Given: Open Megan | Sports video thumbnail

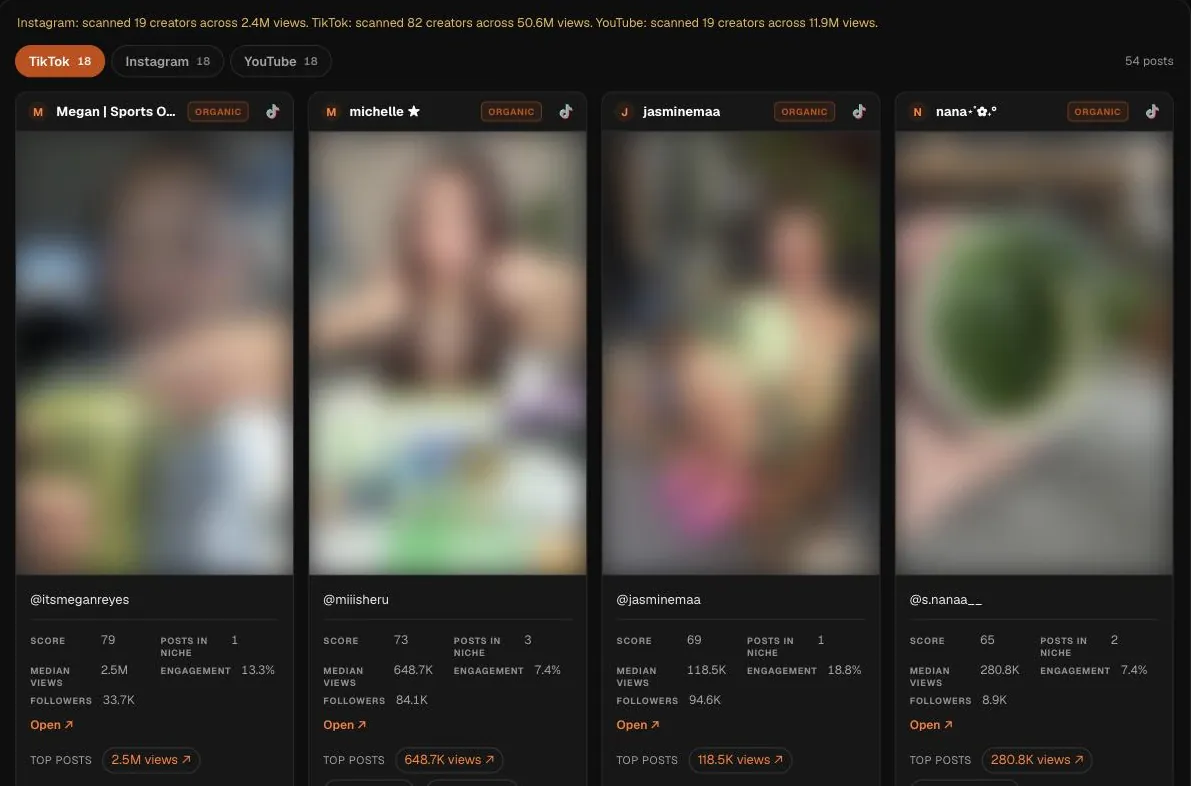Looking at the screenshot, I should click(154, 352).
